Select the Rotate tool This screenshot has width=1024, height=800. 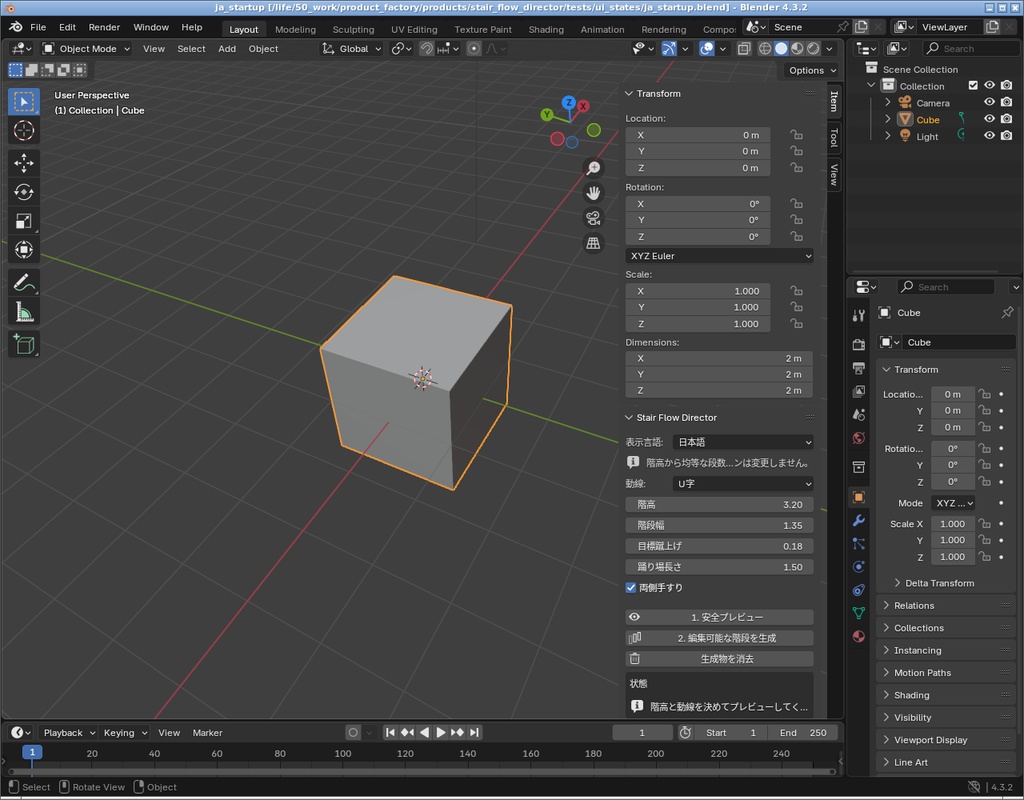(24, 192)
